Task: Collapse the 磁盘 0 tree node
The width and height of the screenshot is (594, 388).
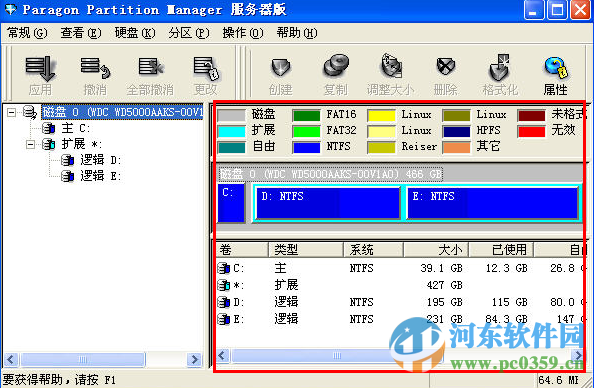Action: (12, 113)
